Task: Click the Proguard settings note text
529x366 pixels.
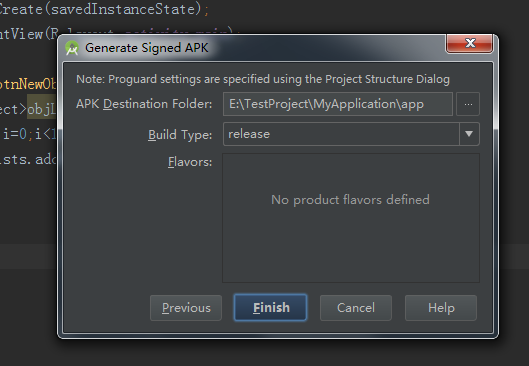Action: click(263, 79)
